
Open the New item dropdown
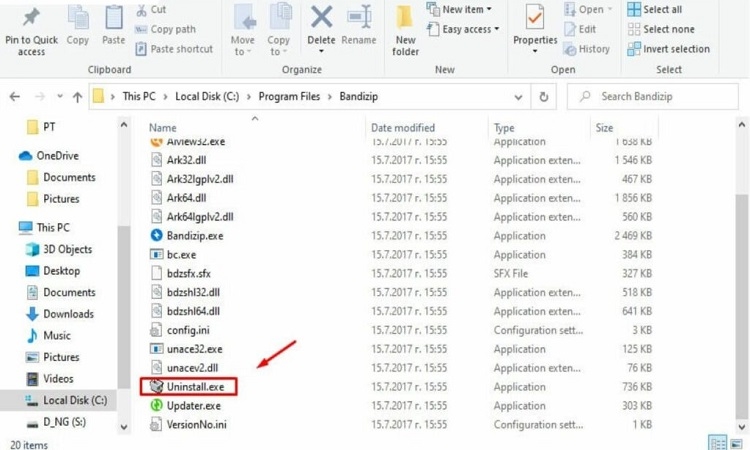pos(459,10)
